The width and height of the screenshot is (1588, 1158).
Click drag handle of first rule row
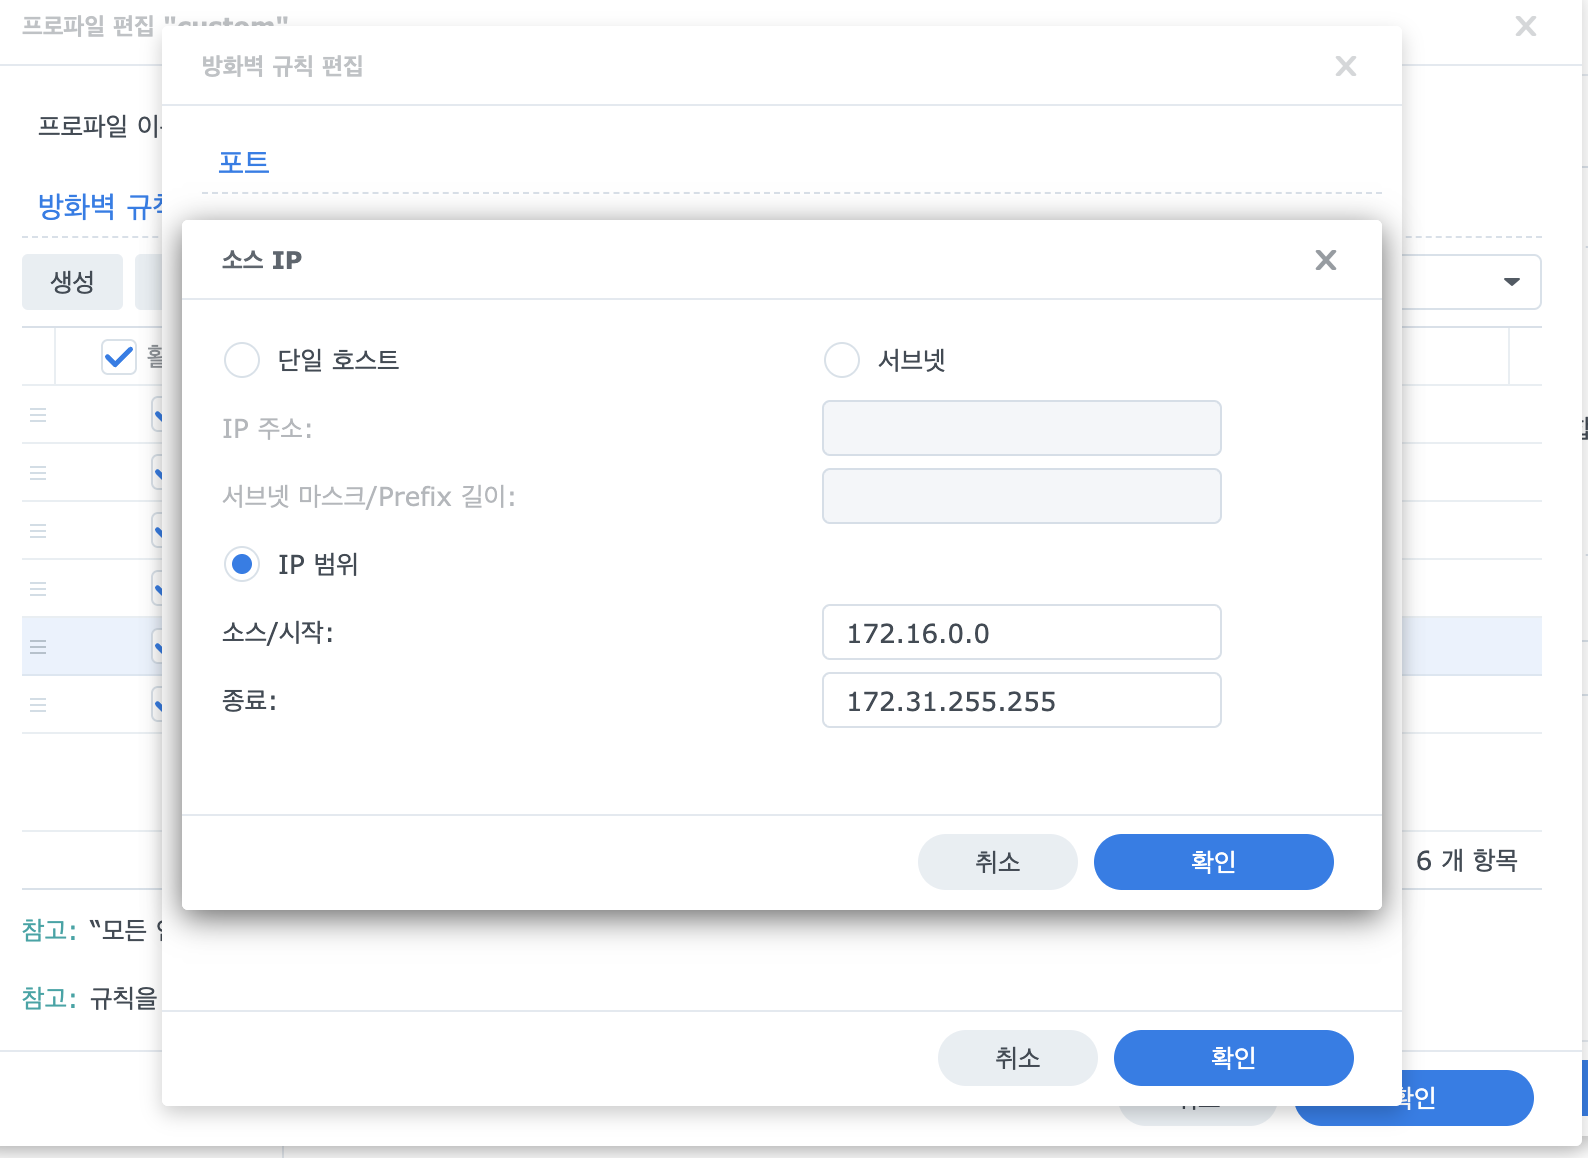click(x=38, y=415)
